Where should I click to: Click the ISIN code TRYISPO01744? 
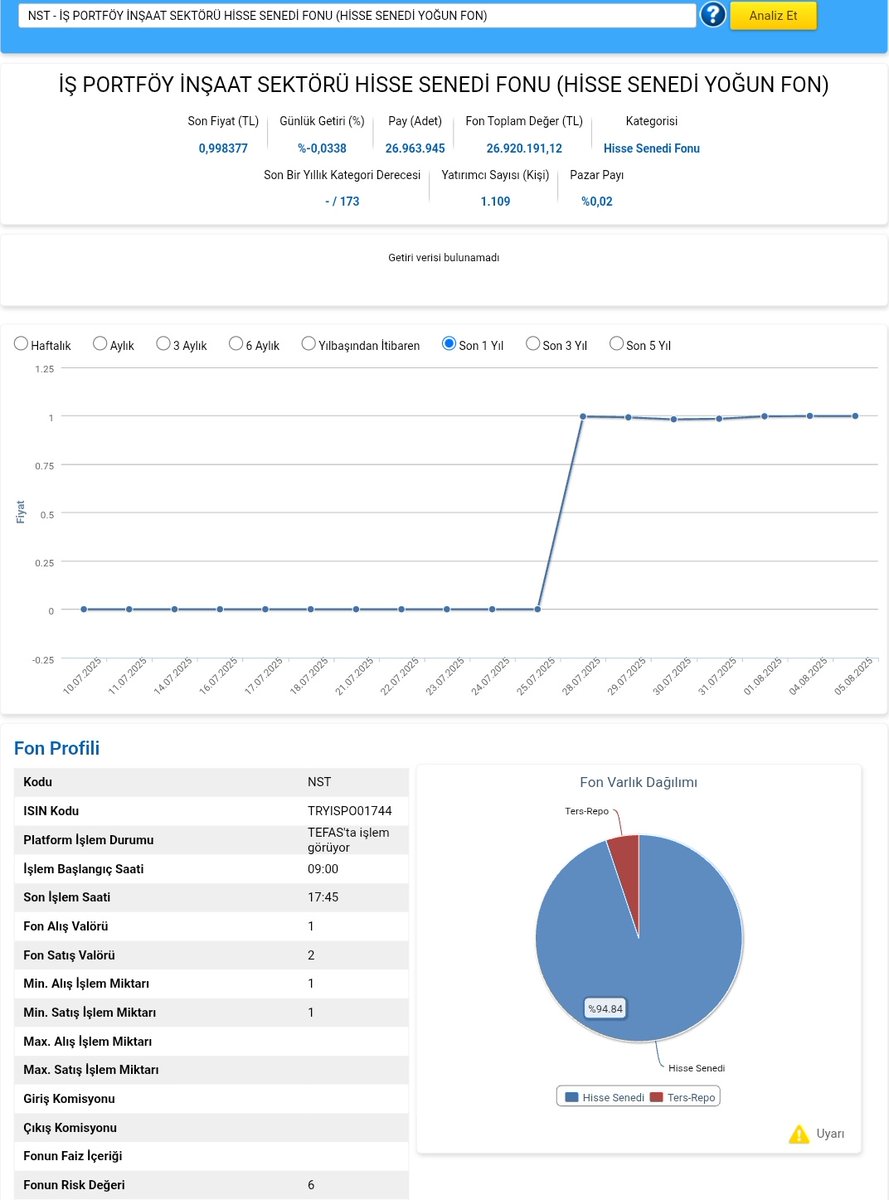point(350,811)
